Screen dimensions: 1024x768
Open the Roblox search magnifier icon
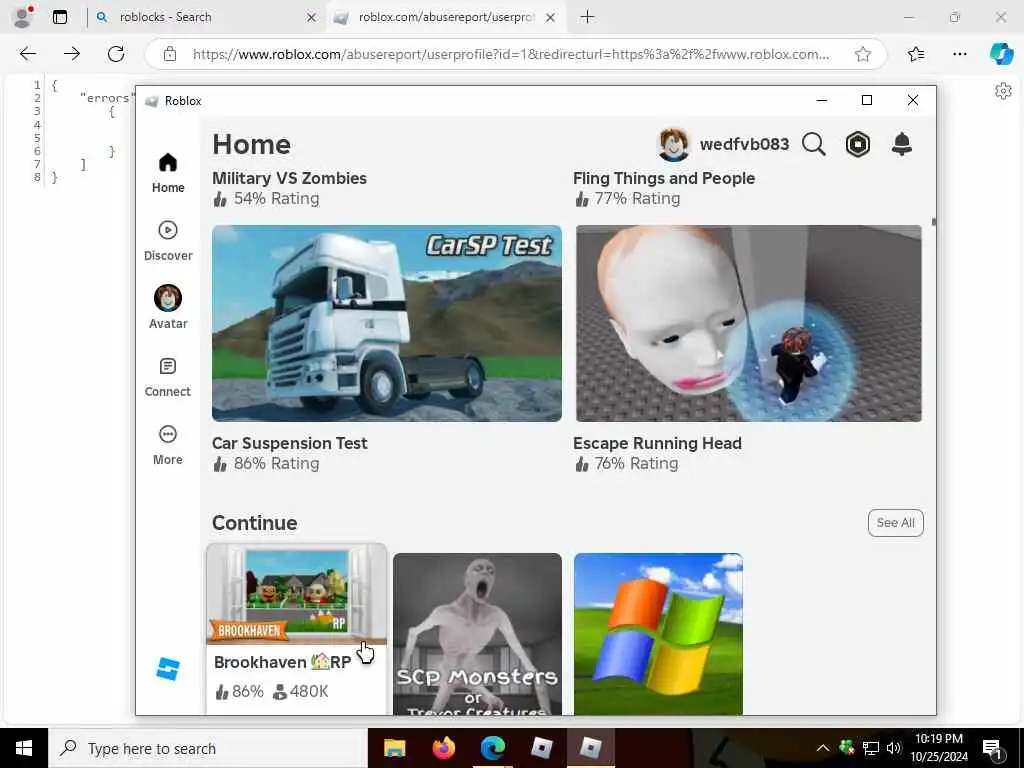point(814,144)
